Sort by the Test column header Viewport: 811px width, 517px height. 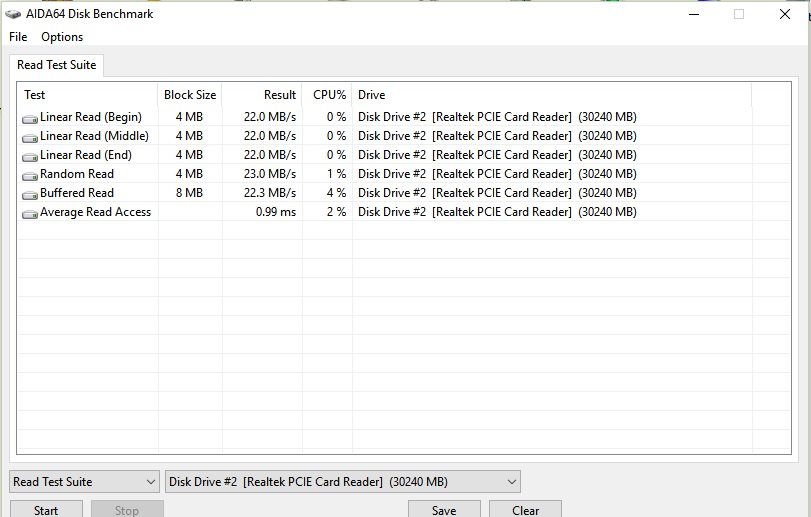pos(88,95)
